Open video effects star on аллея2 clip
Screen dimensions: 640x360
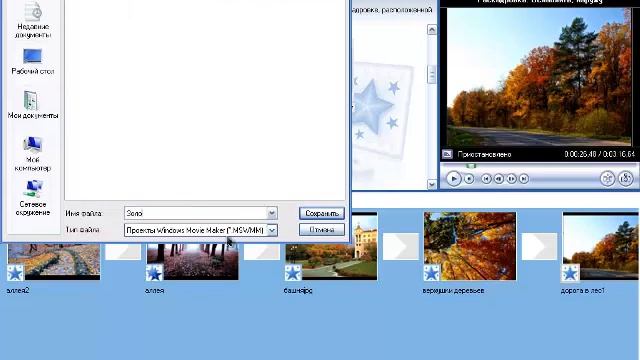pos(15,273)
